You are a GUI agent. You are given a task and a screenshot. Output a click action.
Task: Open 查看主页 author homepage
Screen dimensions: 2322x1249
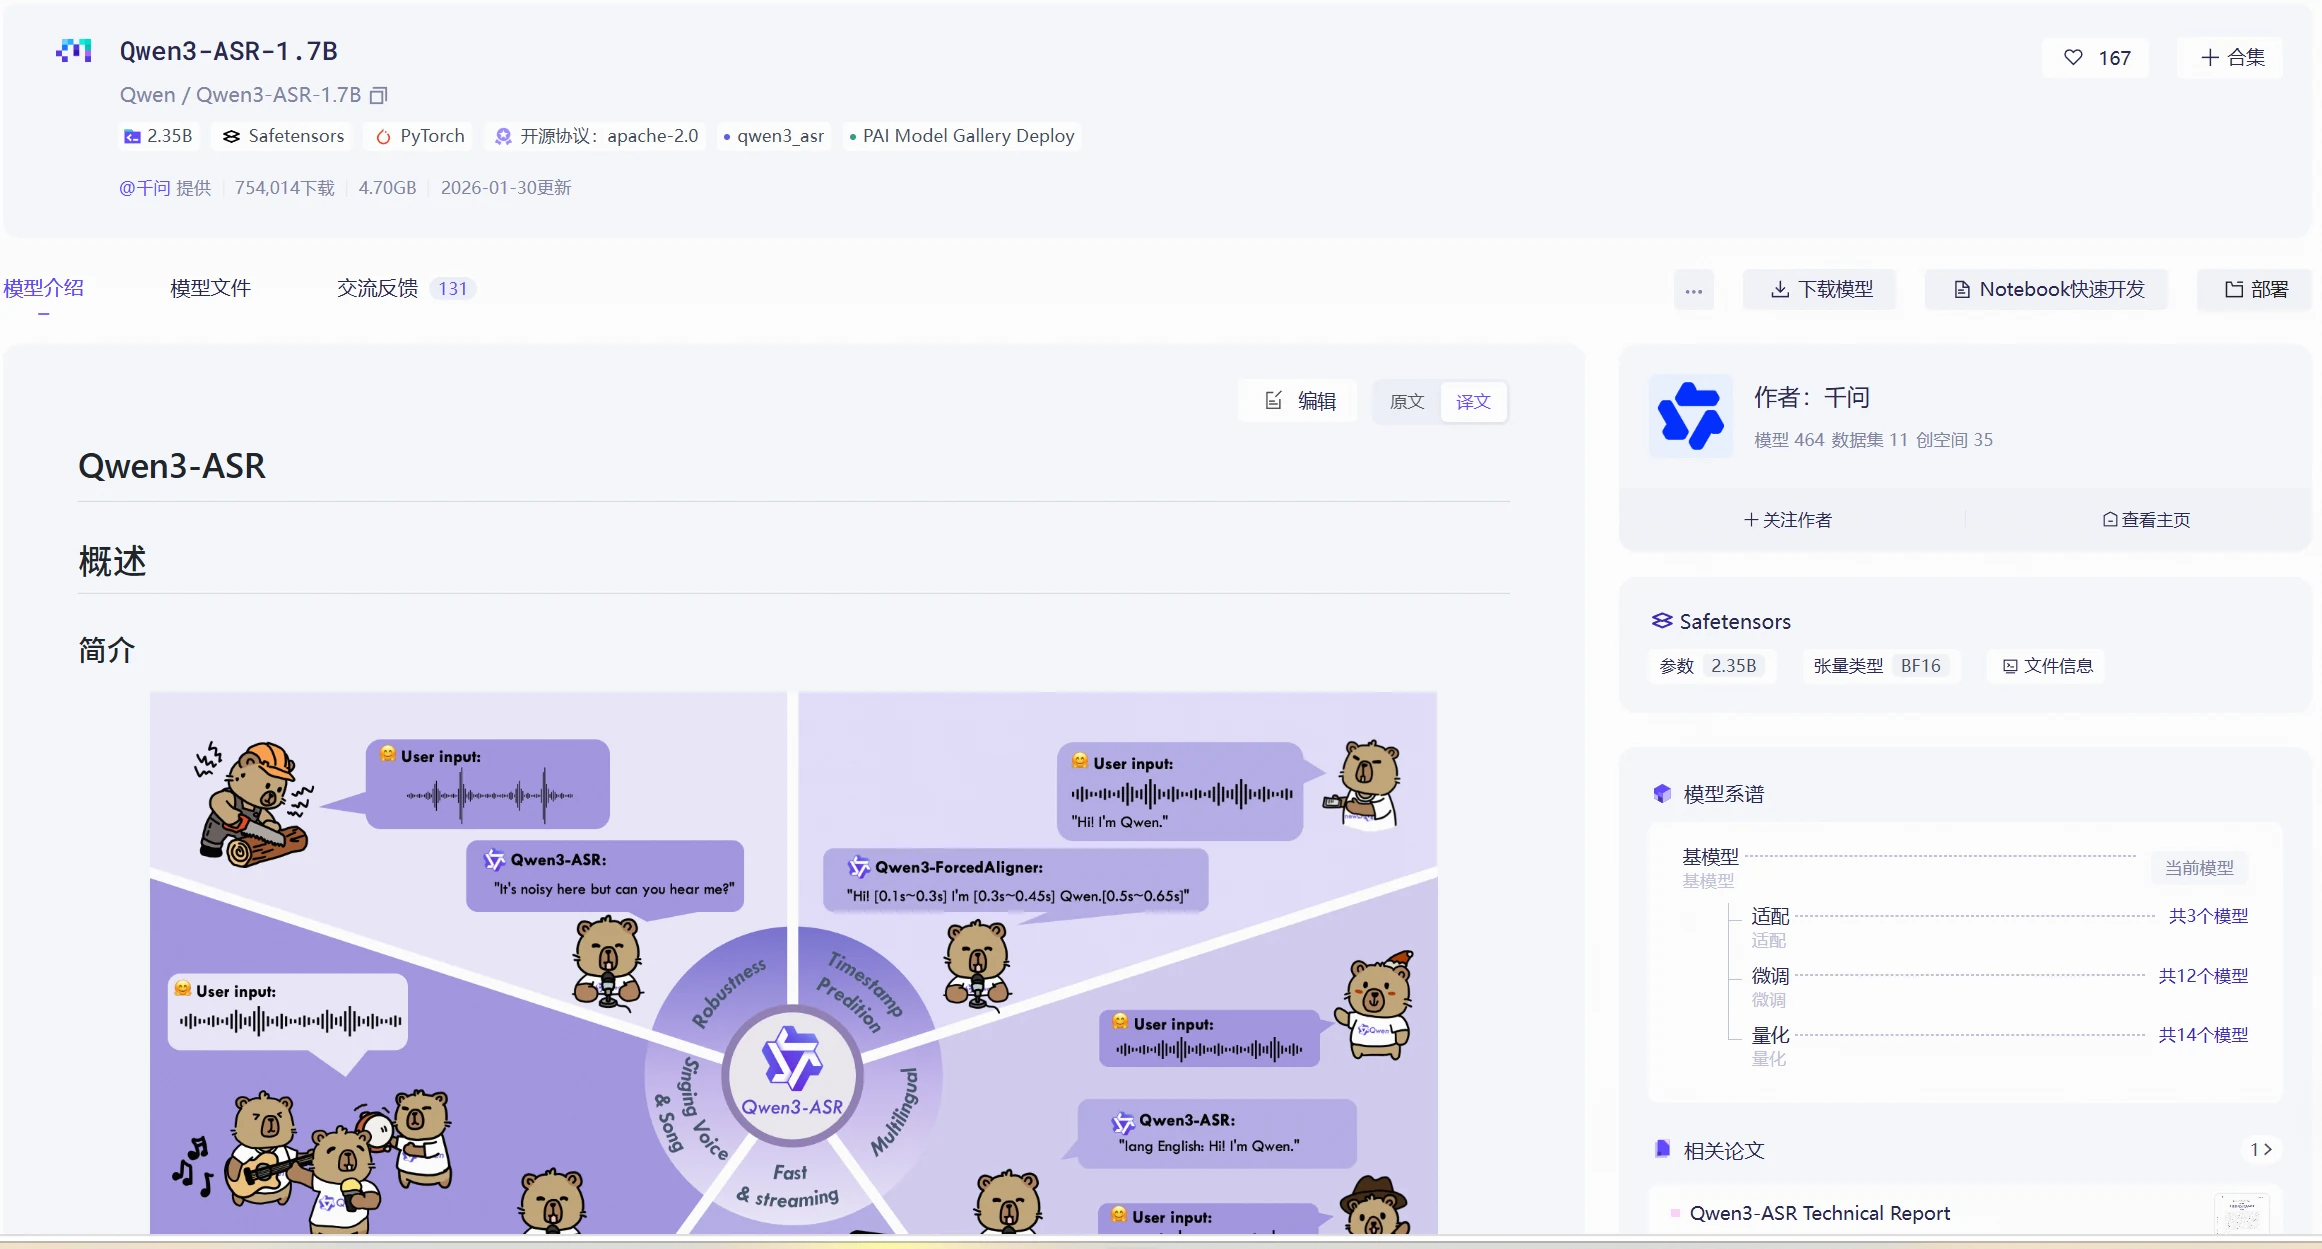[2146, 519]
